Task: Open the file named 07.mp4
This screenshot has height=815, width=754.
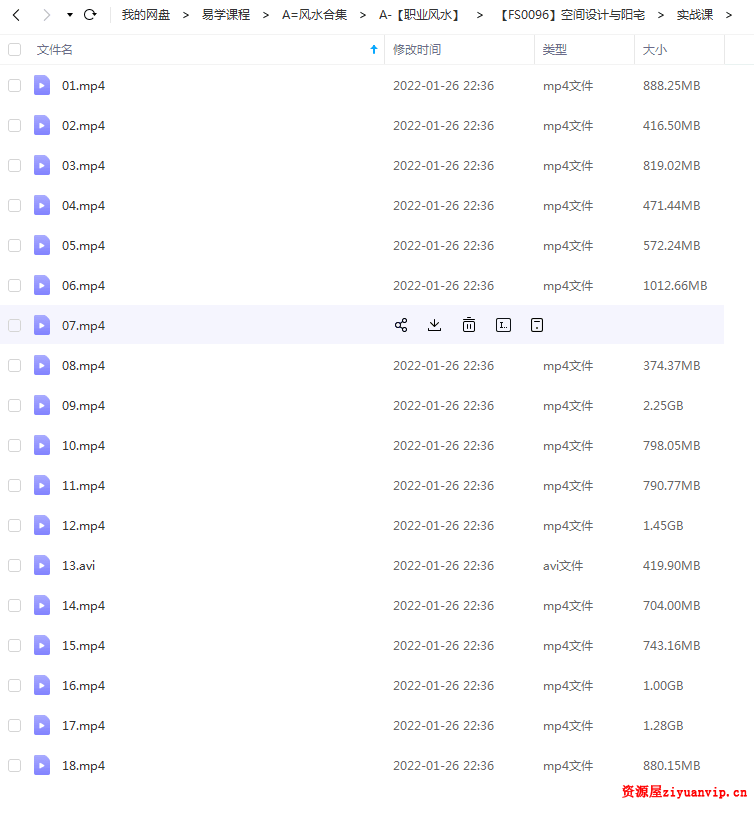Action: [83, 326]
